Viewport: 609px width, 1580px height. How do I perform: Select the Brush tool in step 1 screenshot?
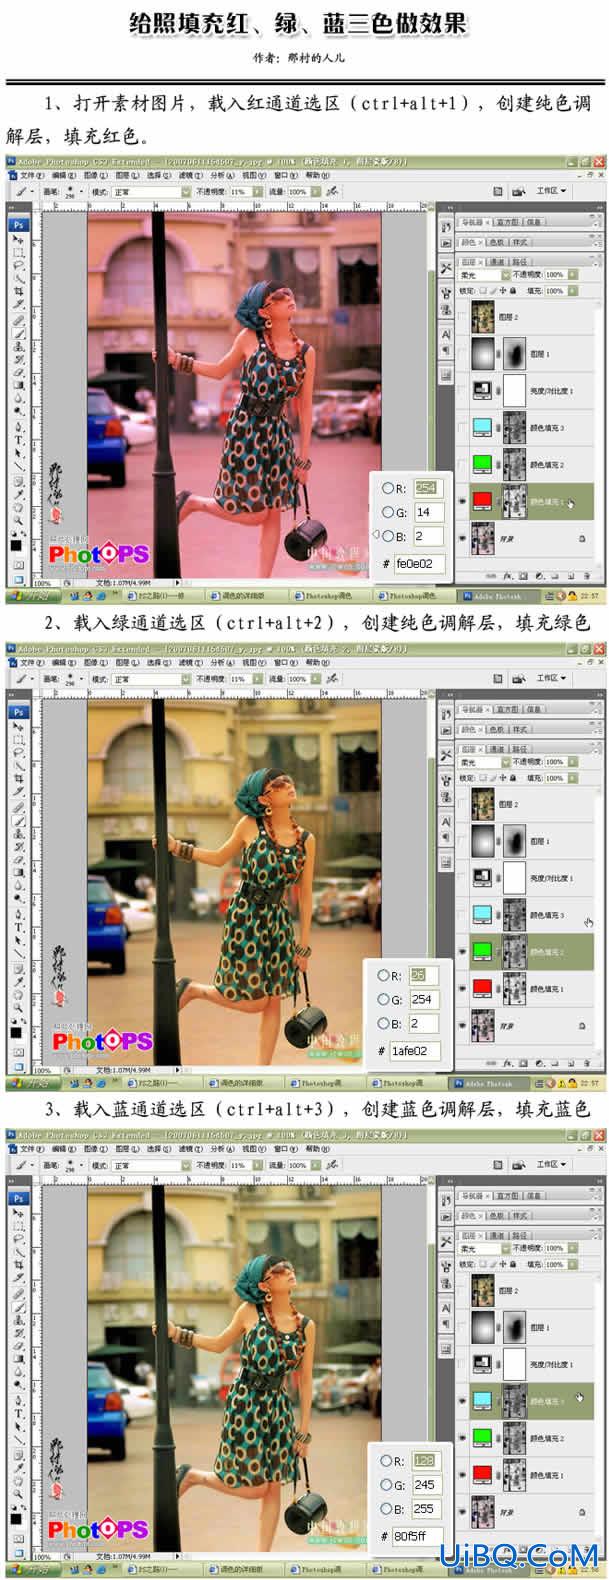coord(18,334)
